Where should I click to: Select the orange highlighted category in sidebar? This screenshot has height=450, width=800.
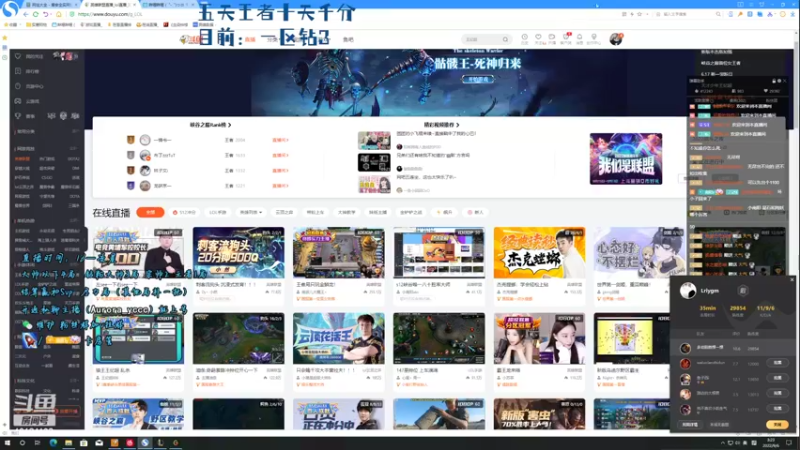[x=22, y=159]
